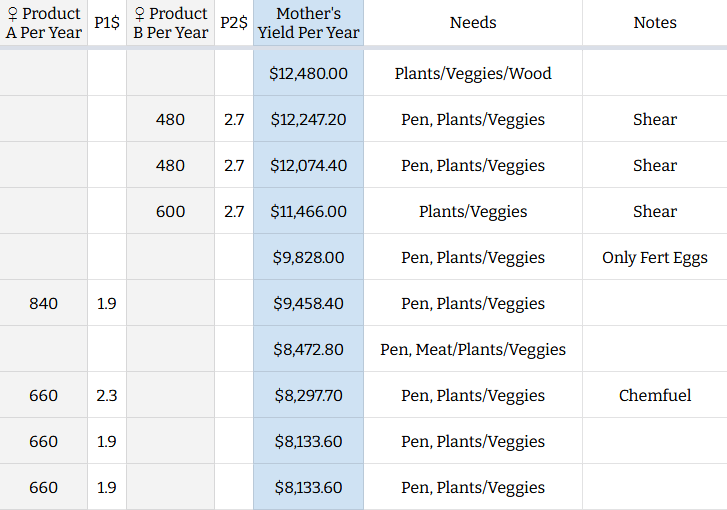Image resolution: width=727 pixels, height=510 pixels.
Task: Click the Only Fert Eggs note
Action: coord(655,257)
